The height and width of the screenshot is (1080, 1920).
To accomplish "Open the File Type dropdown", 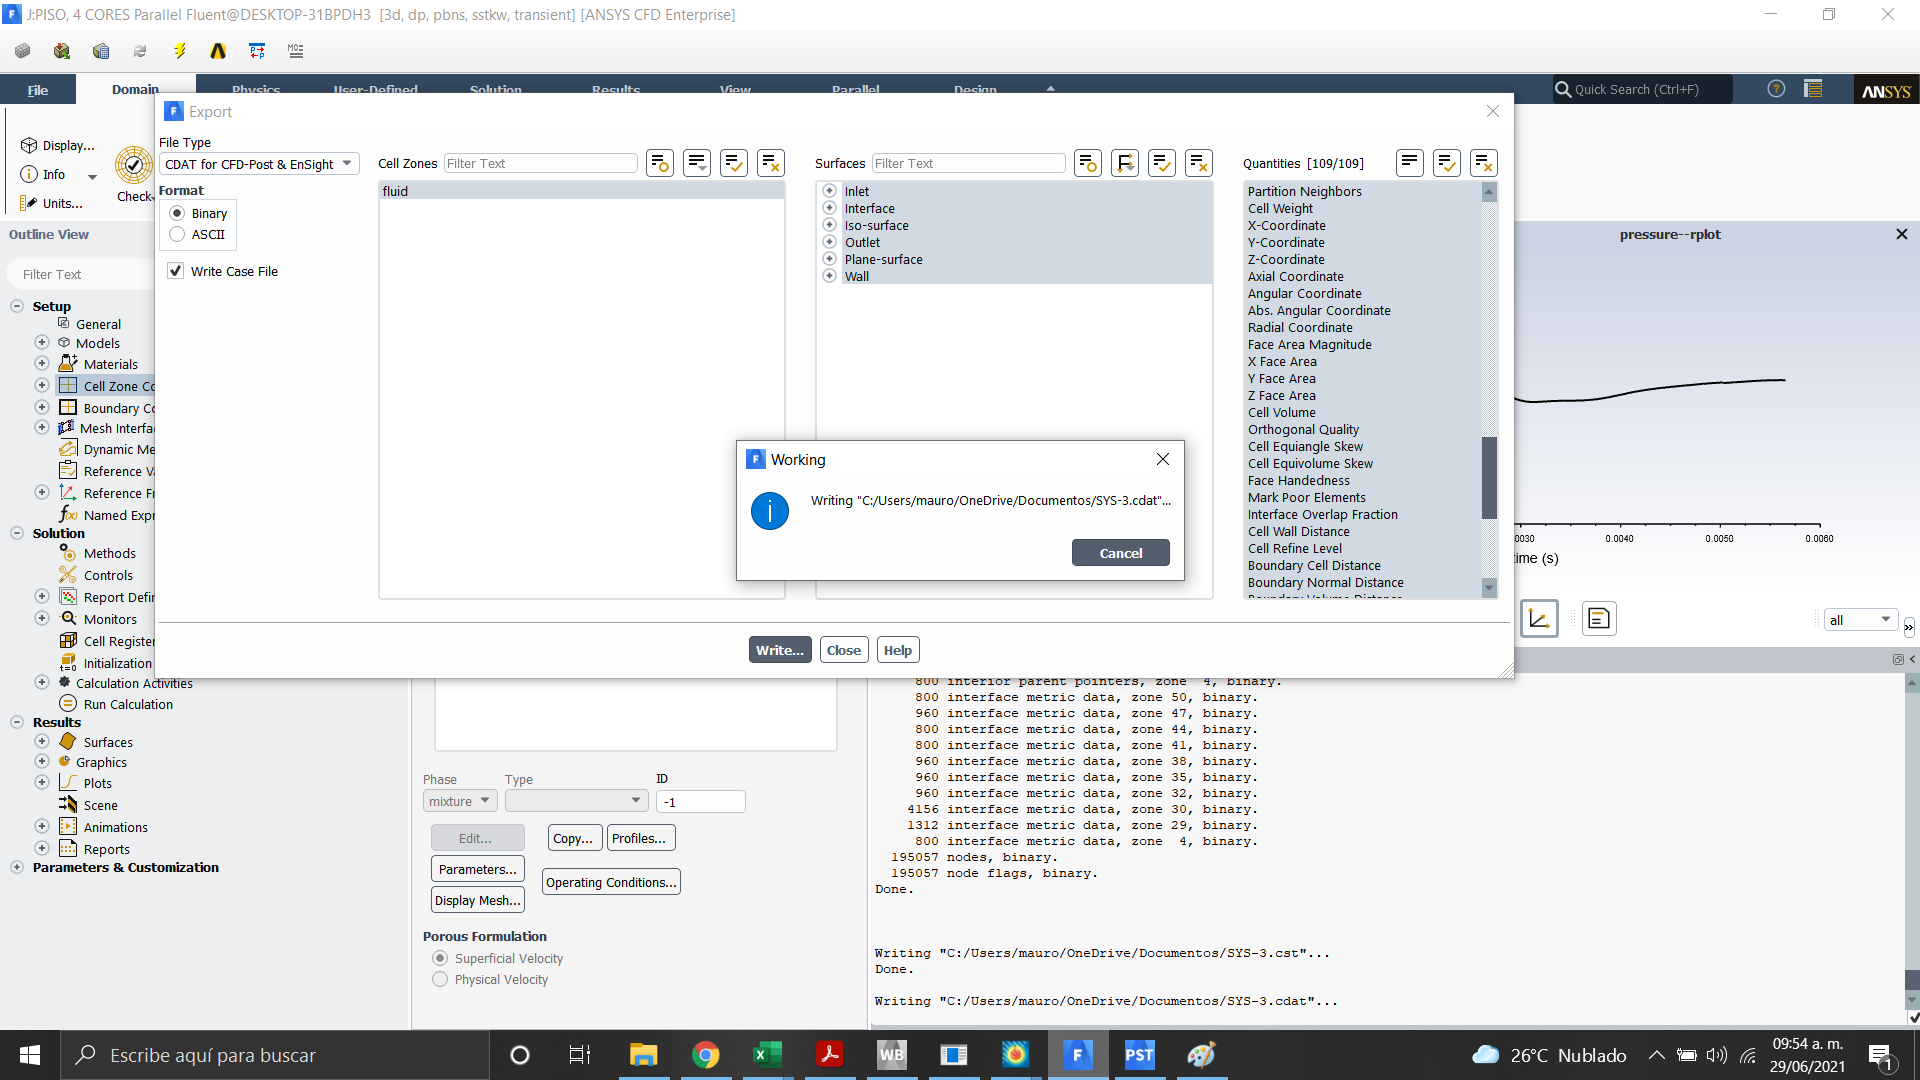I will pyautogui.click(x=258, y=164).
